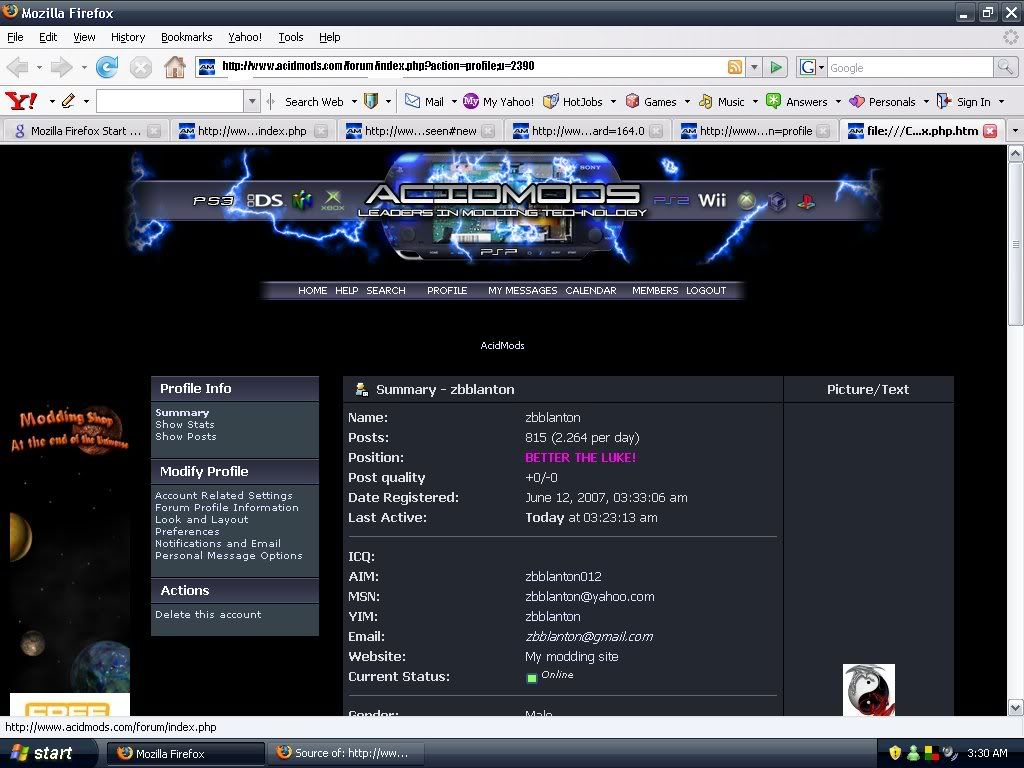Open the Tools menu
The width and height of the screenshot is (1024, 768).
tap(291, 37)
